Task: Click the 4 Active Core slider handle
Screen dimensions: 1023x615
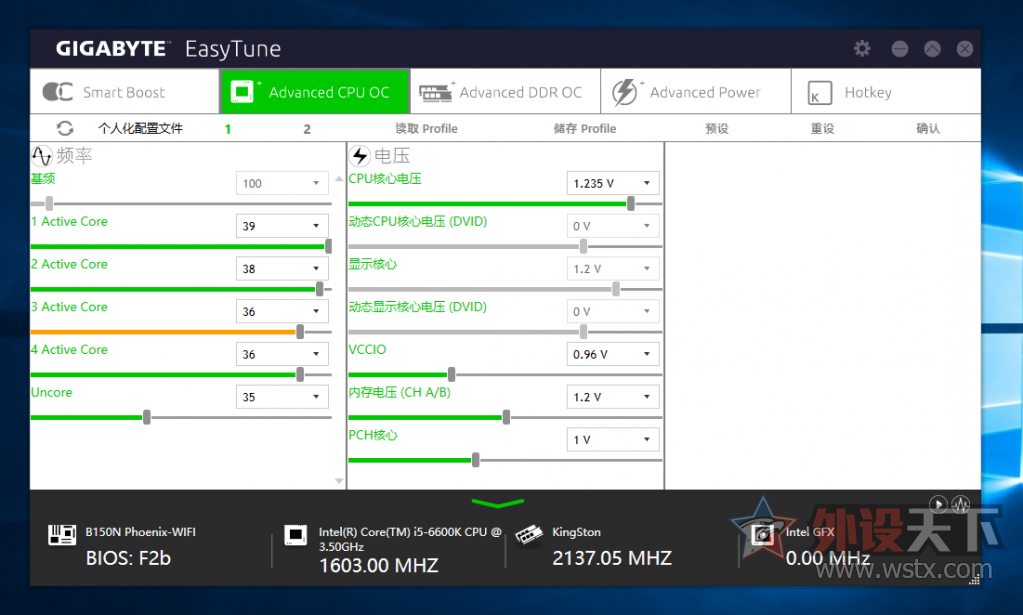Action: [300, 374]
